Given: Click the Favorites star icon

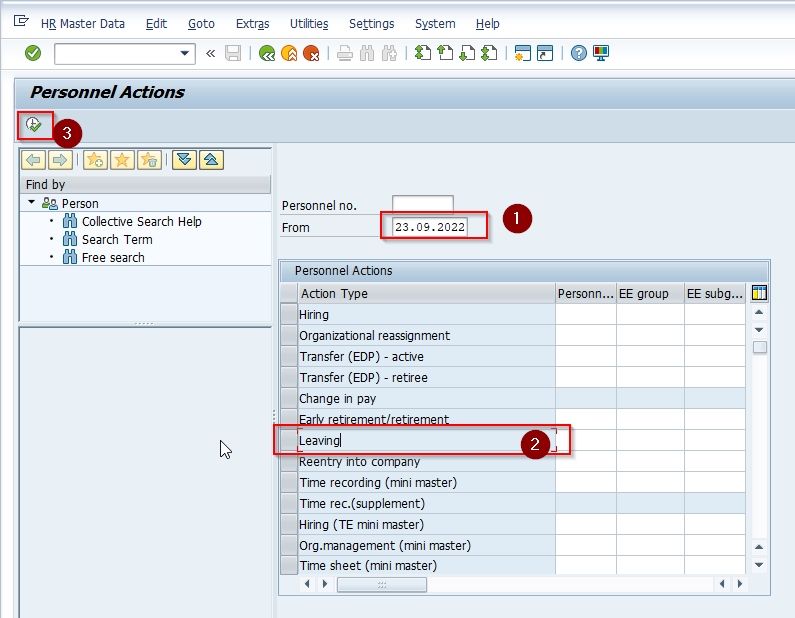Looking at the screenshot, I should click(122, 160).
